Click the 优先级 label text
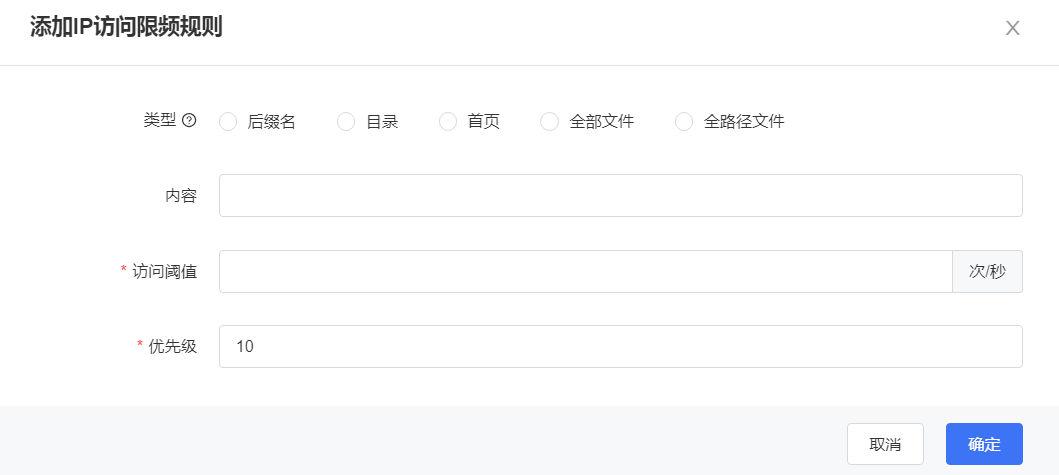Screen dimensions: 1059x475 coord(173,347)
